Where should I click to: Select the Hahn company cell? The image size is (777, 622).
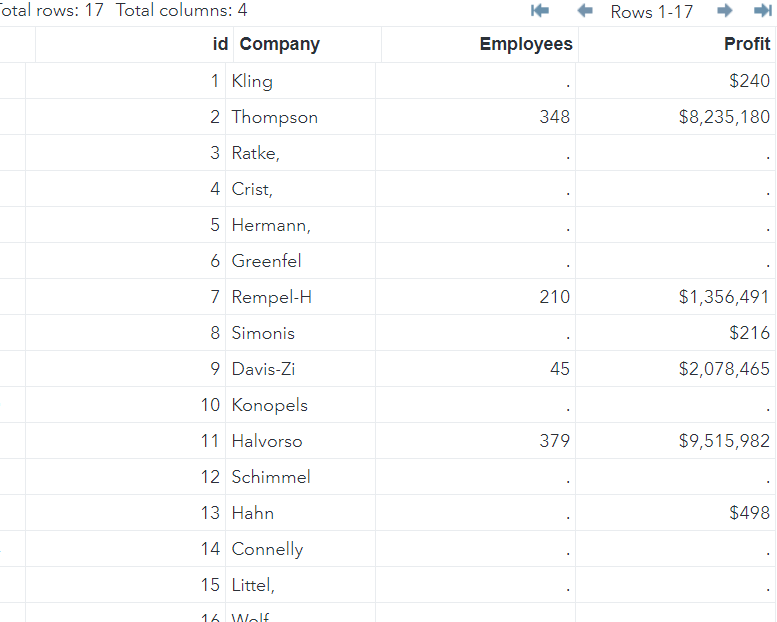point(253,513)
